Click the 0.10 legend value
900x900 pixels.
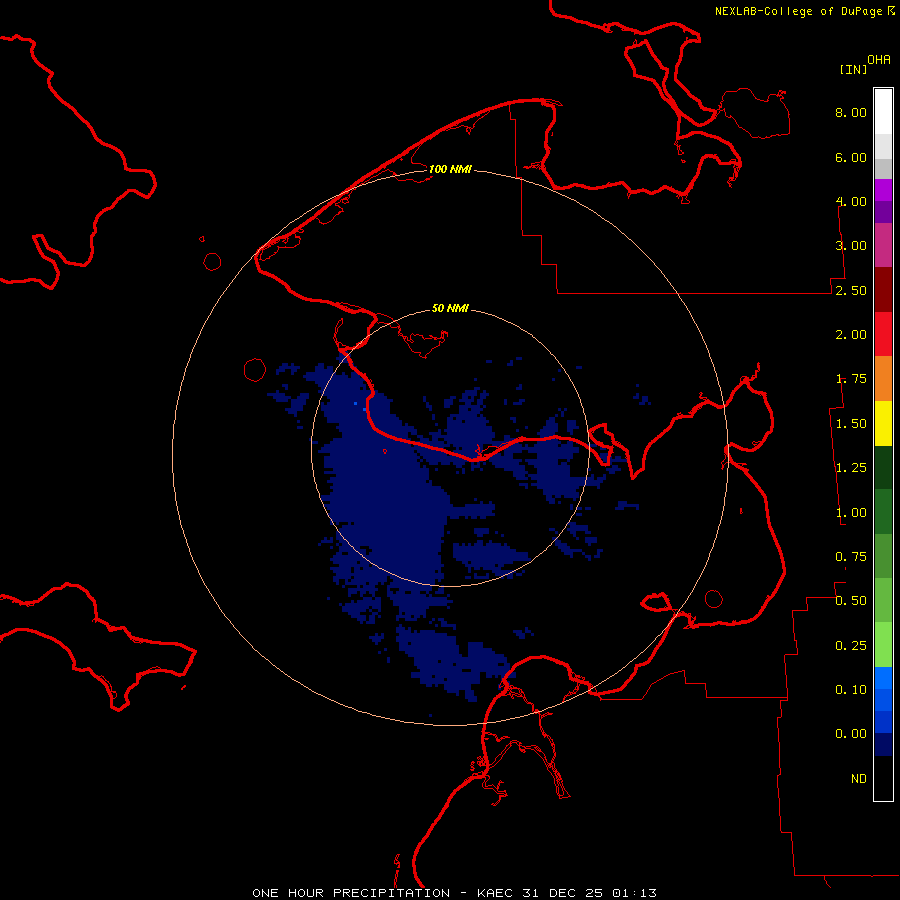click(851, 690)
